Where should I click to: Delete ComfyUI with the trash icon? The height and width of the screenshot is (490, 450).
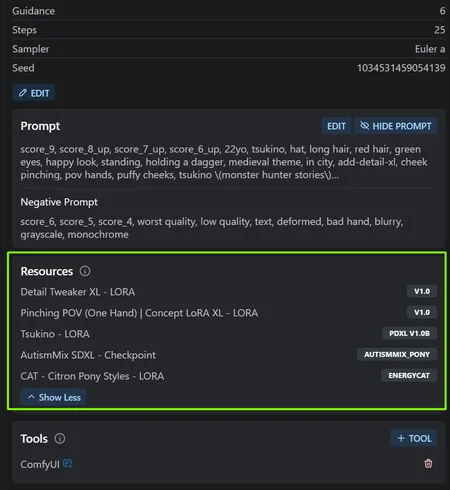428,463
